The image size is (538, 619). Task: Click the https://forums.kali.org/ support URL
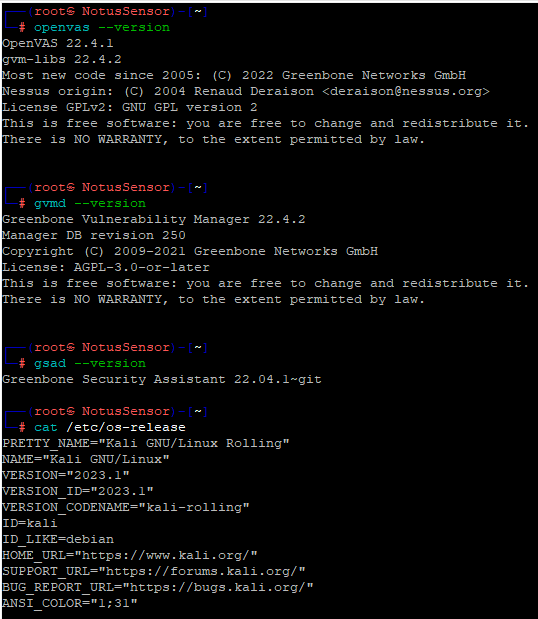coord(202,572)
